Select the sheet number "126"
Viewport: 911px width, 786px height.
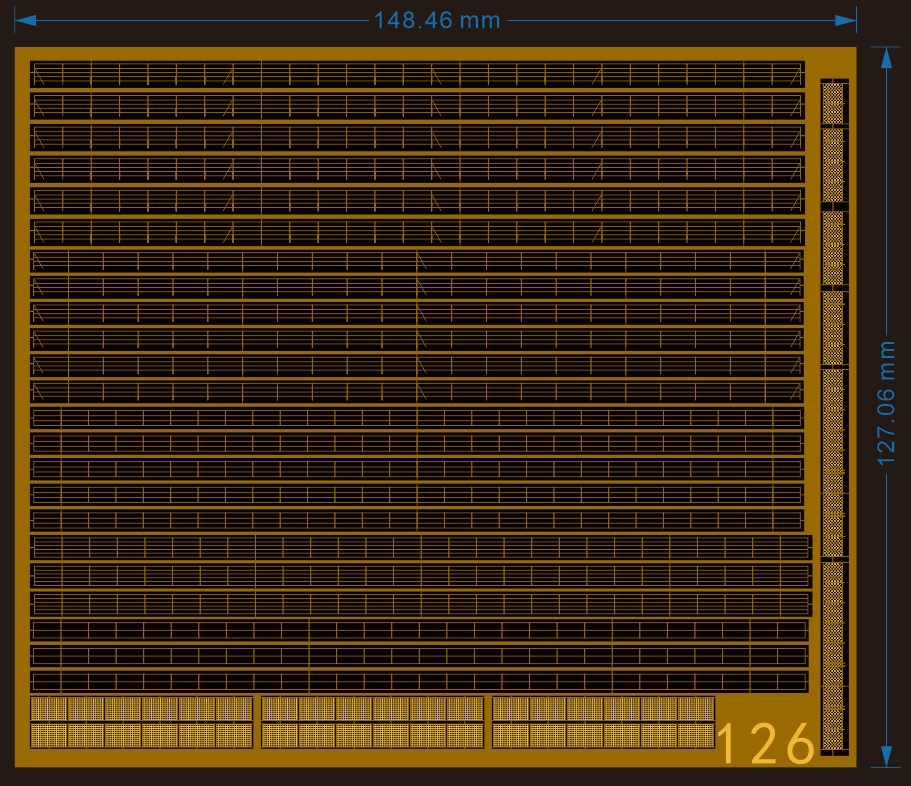(766, 743)
